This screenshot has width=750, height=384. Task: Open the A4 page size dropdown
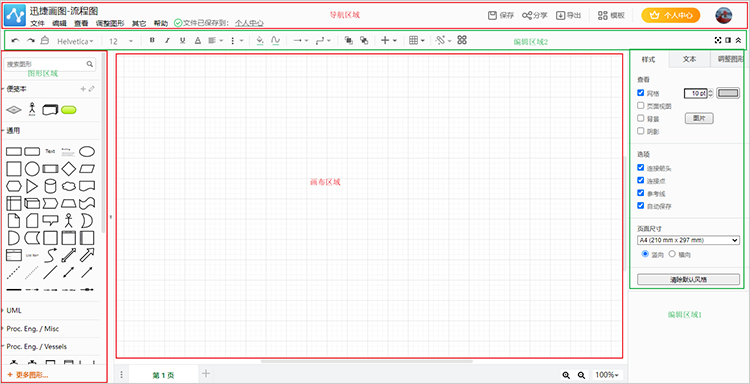click(688, 240)
